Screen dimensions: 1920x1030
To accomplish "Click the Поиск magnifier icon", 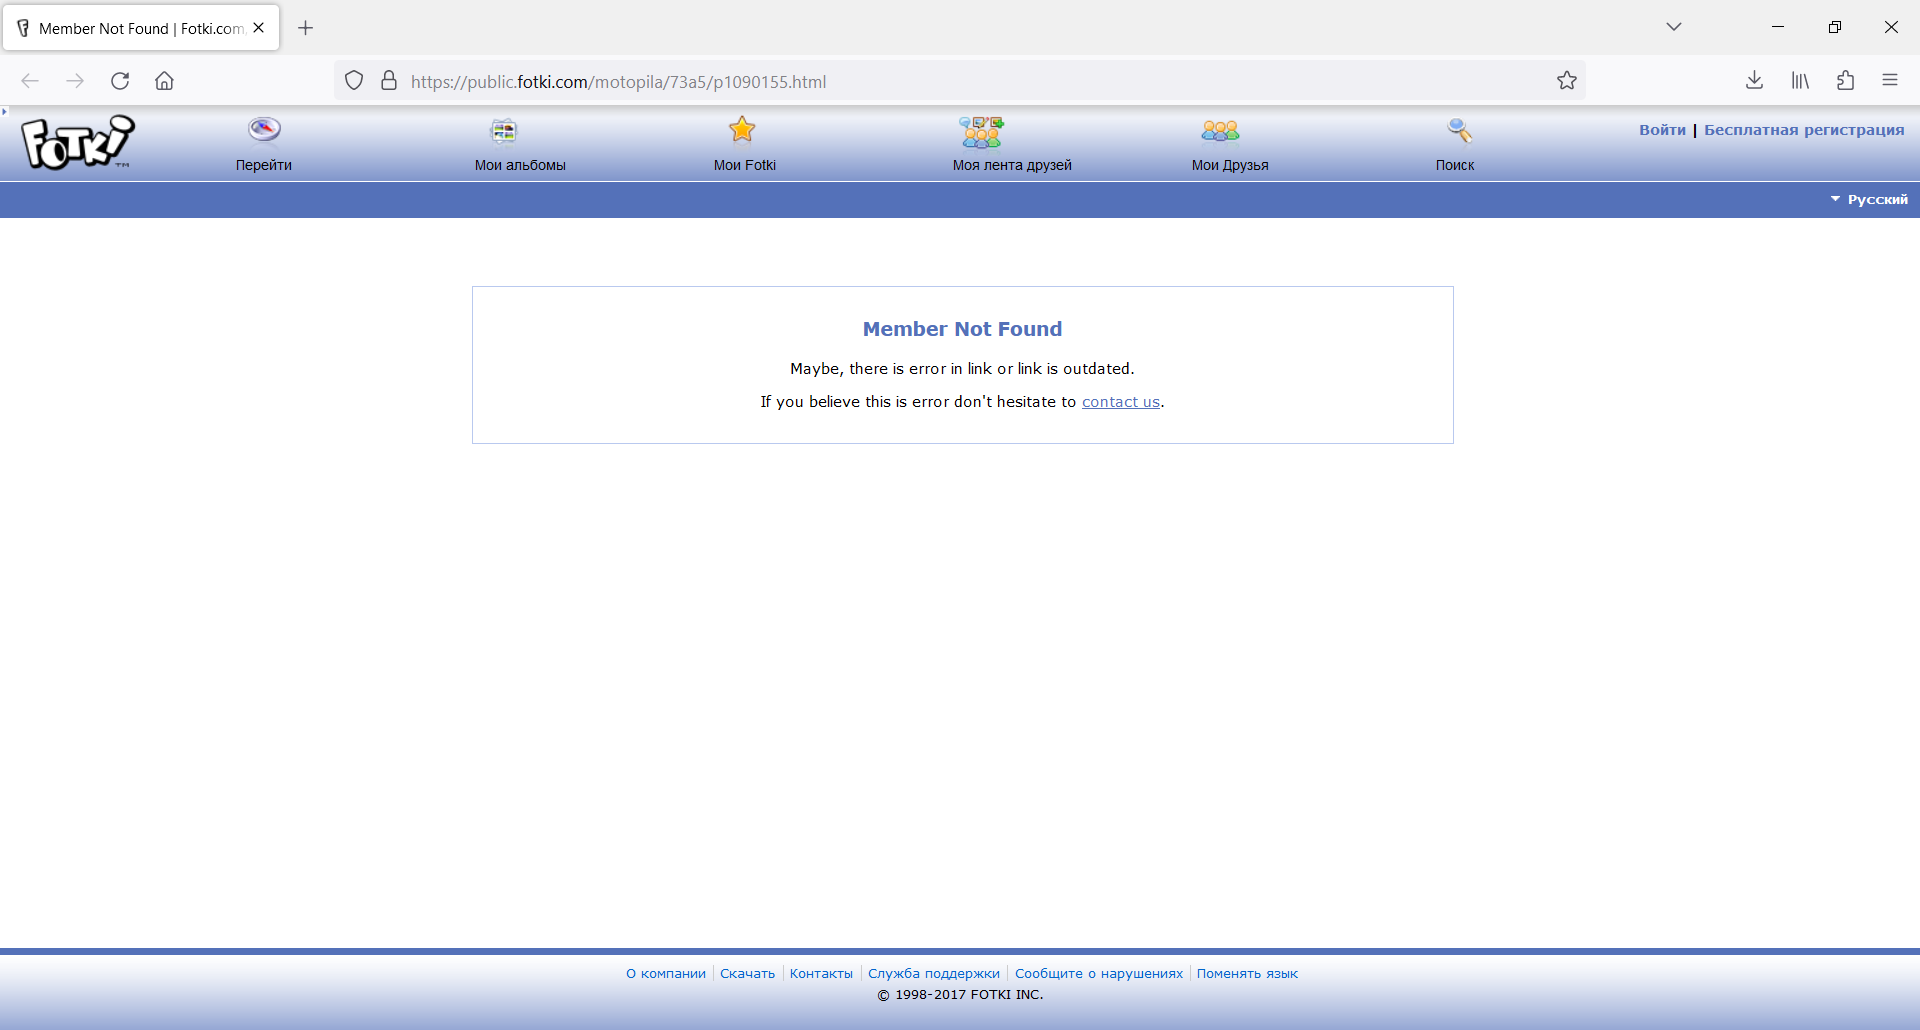I will click(x=1459, y=130).
